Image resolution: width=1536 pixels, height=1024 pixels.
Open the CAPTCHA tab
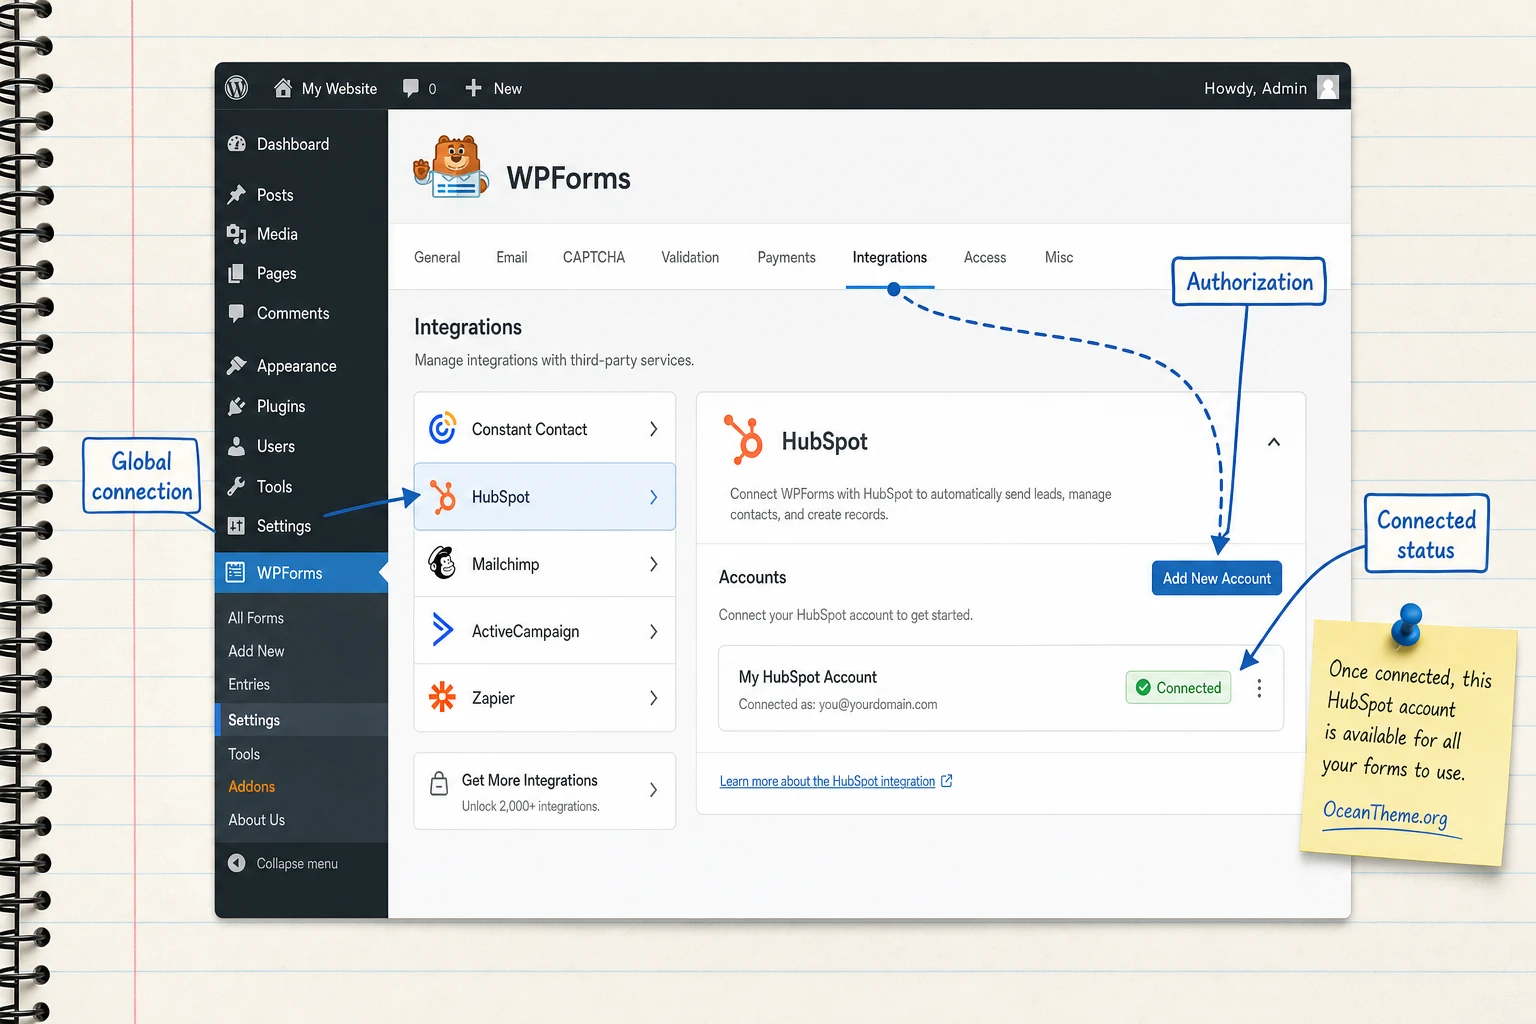click(594, 257)
